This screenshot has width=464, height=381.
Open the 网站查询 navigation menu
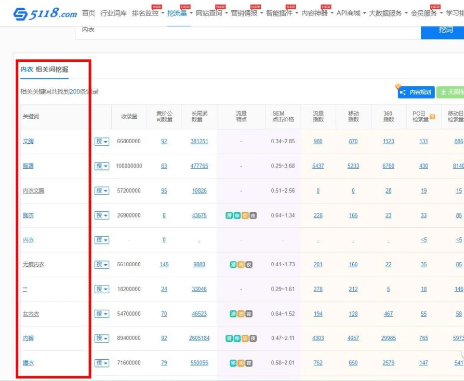click(211, 13)
